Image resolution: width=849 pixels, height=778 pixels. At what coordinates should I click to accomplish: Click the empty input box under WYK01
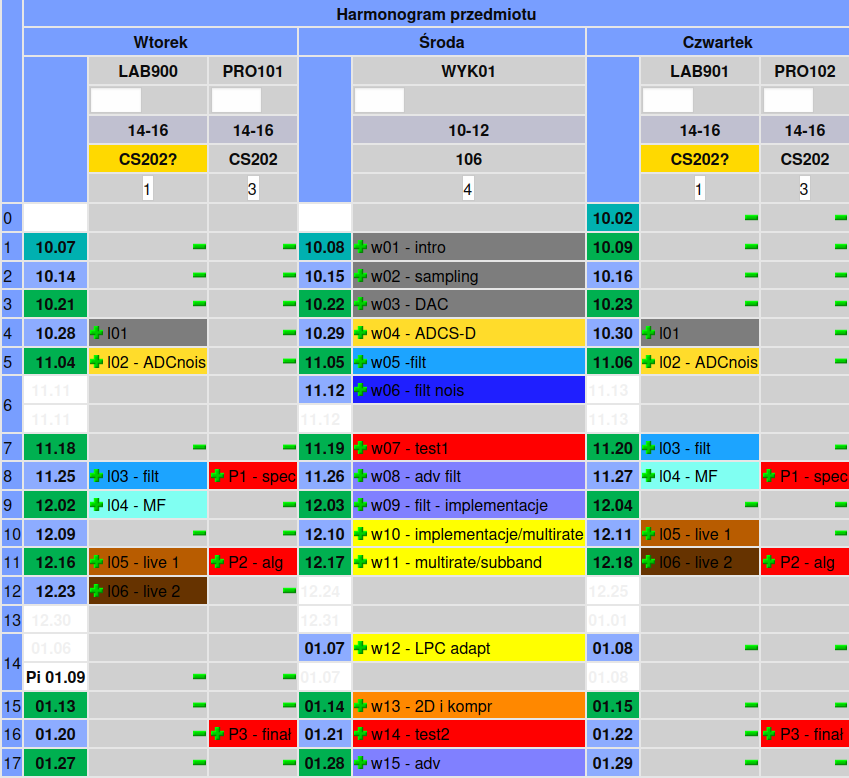[379, 100]
